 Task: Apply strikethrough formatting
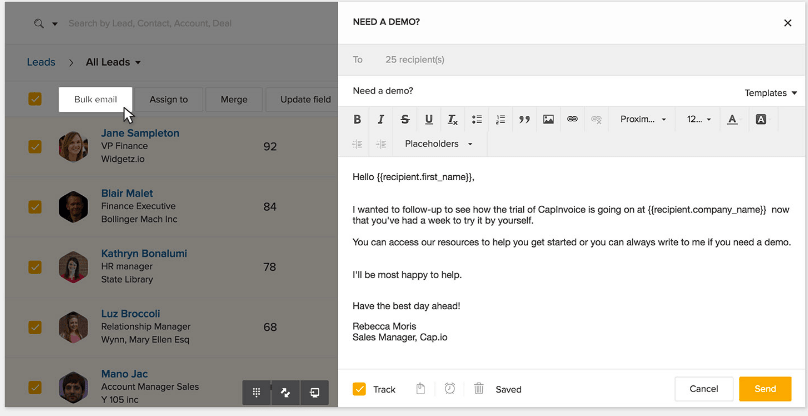coord(405,120)
